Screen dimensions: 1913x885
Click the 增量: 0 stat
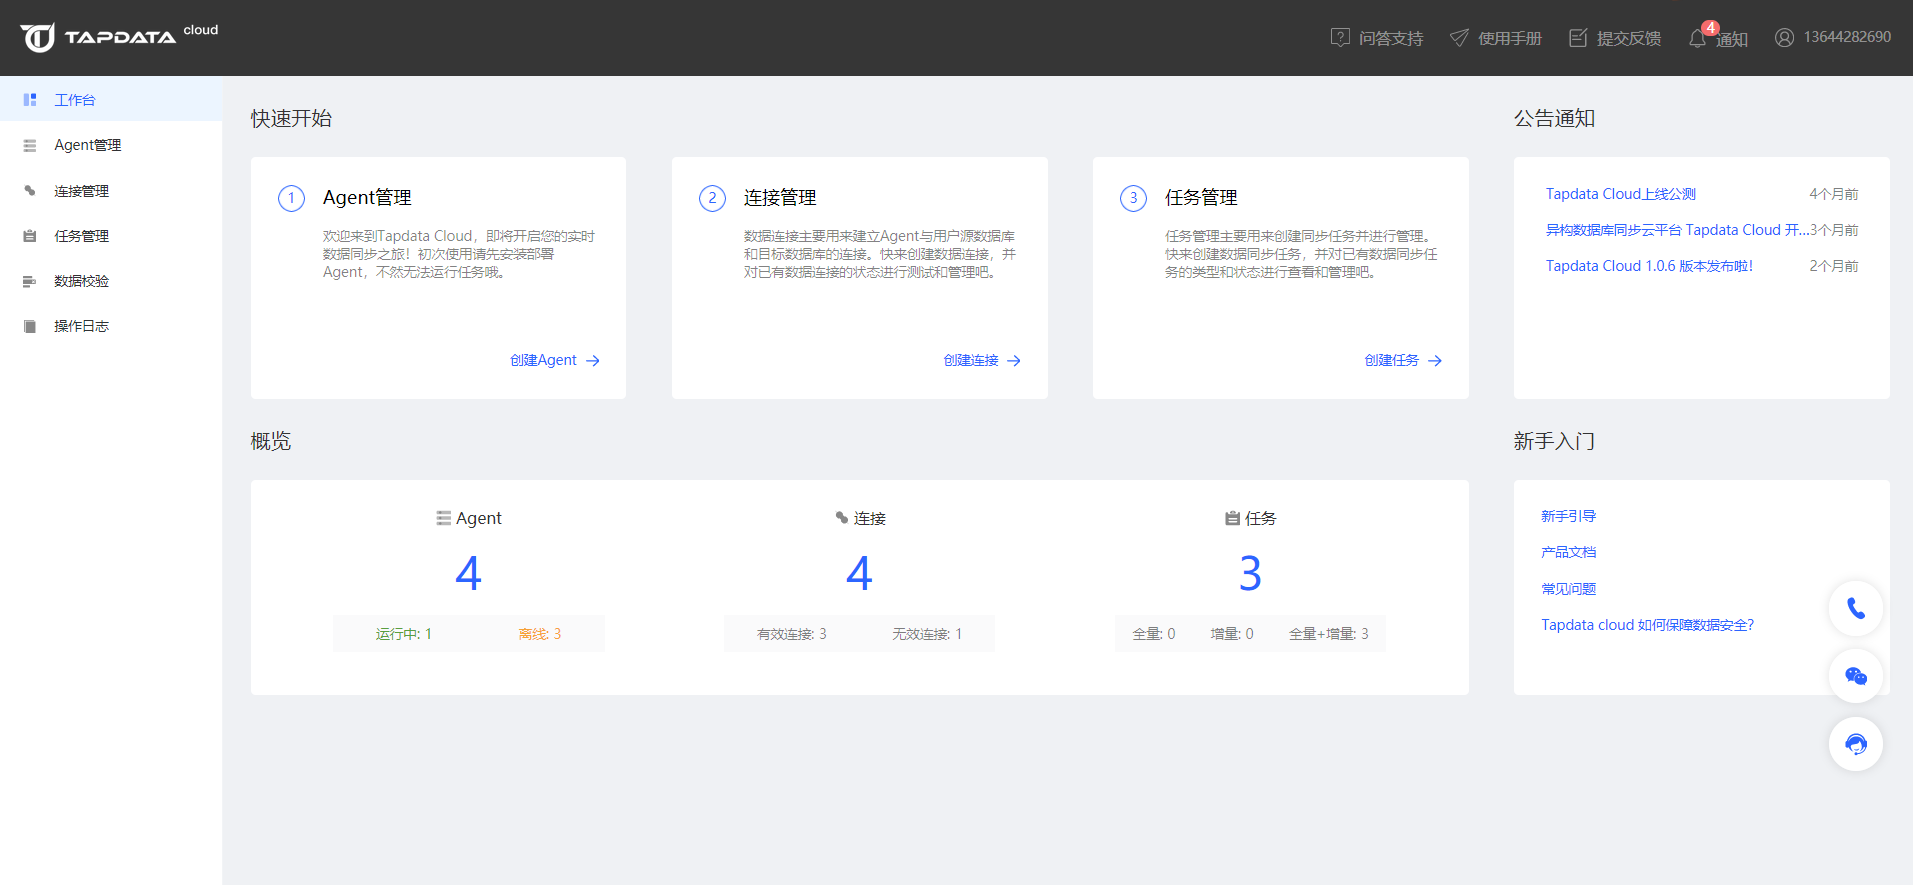tap(1231, 634)
